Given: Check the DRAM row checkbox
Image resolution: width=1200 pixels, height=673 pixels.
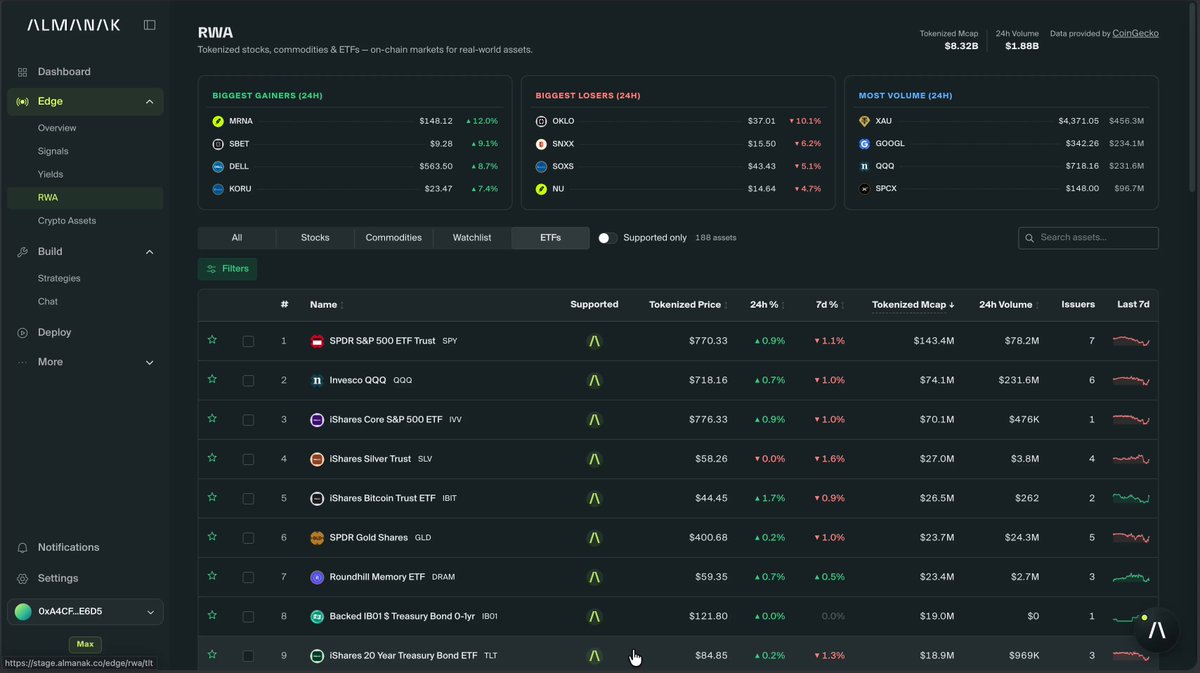Looking at the screenshot, I should coord(248,577).
